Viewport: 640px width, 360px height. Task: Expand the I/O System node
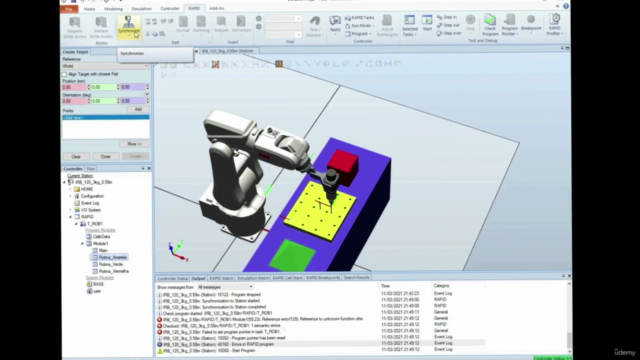pos(71,210)
